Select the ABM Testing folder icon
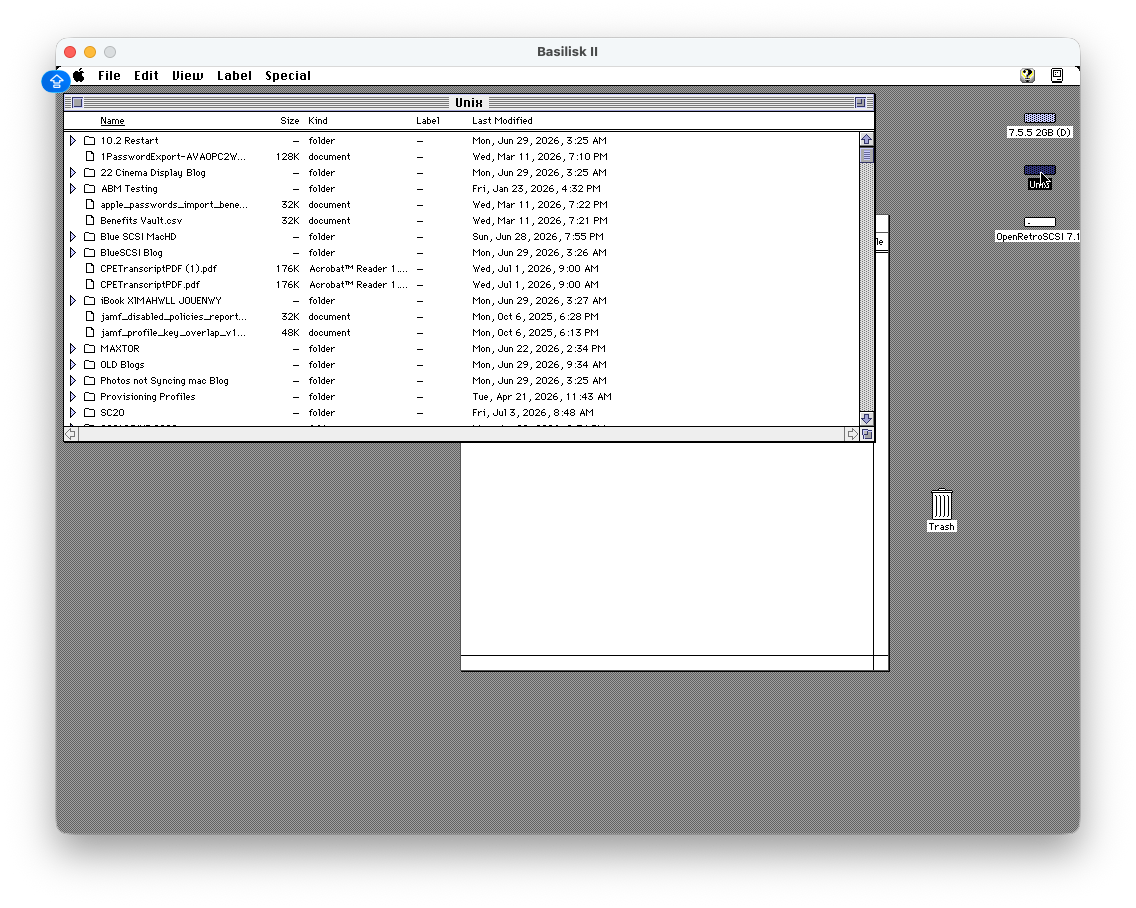 (90, 188)
